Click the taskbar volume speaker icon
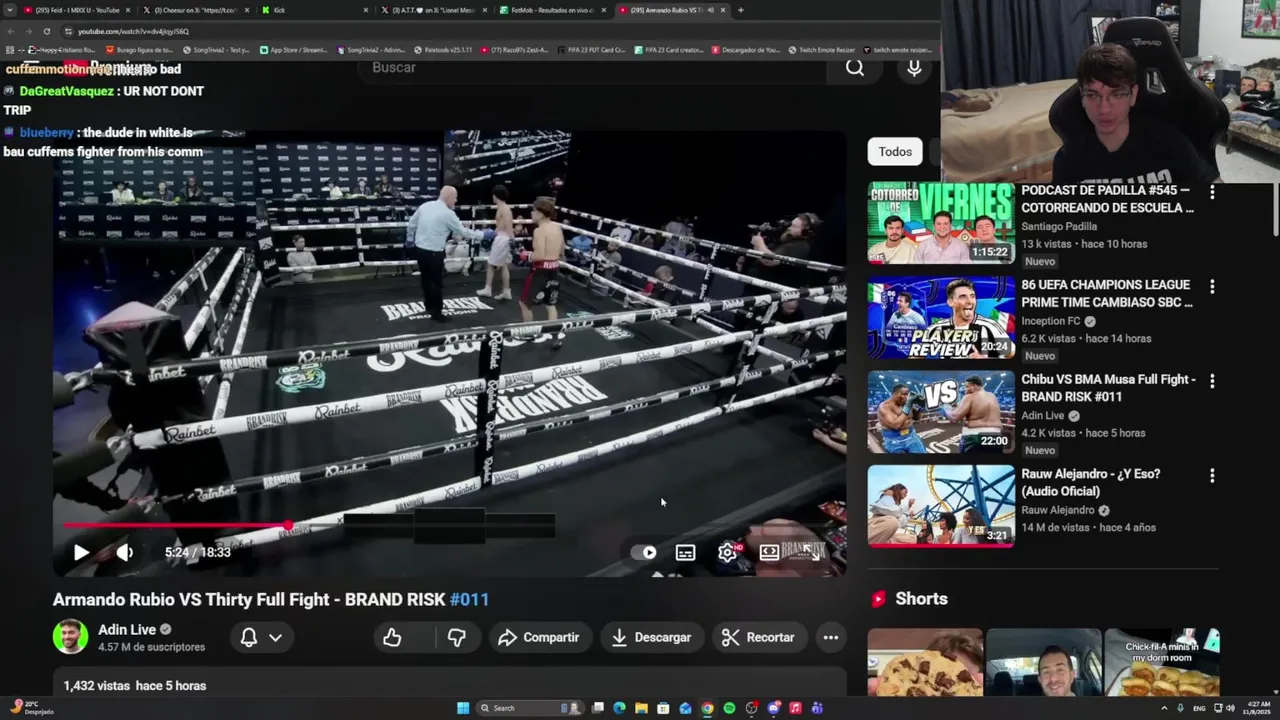This screenshot has width=1280, height=720. coord(1230,708)
